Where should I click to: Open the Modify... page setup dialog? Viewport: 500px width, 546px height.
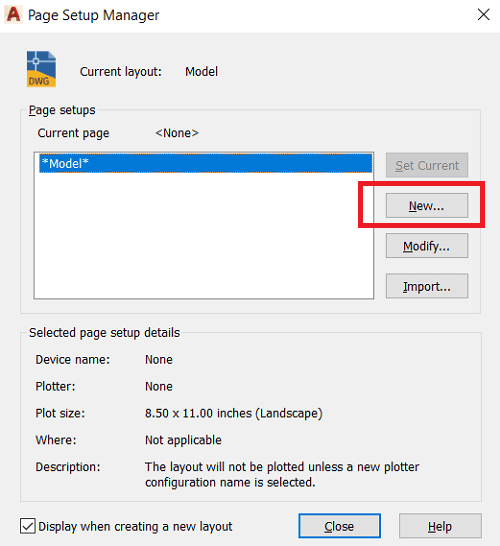(x=427, y=246)
